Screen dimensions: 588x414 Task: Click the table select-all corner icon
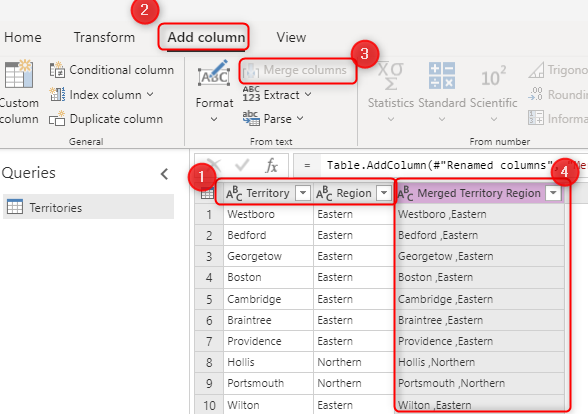click(207, 194)
